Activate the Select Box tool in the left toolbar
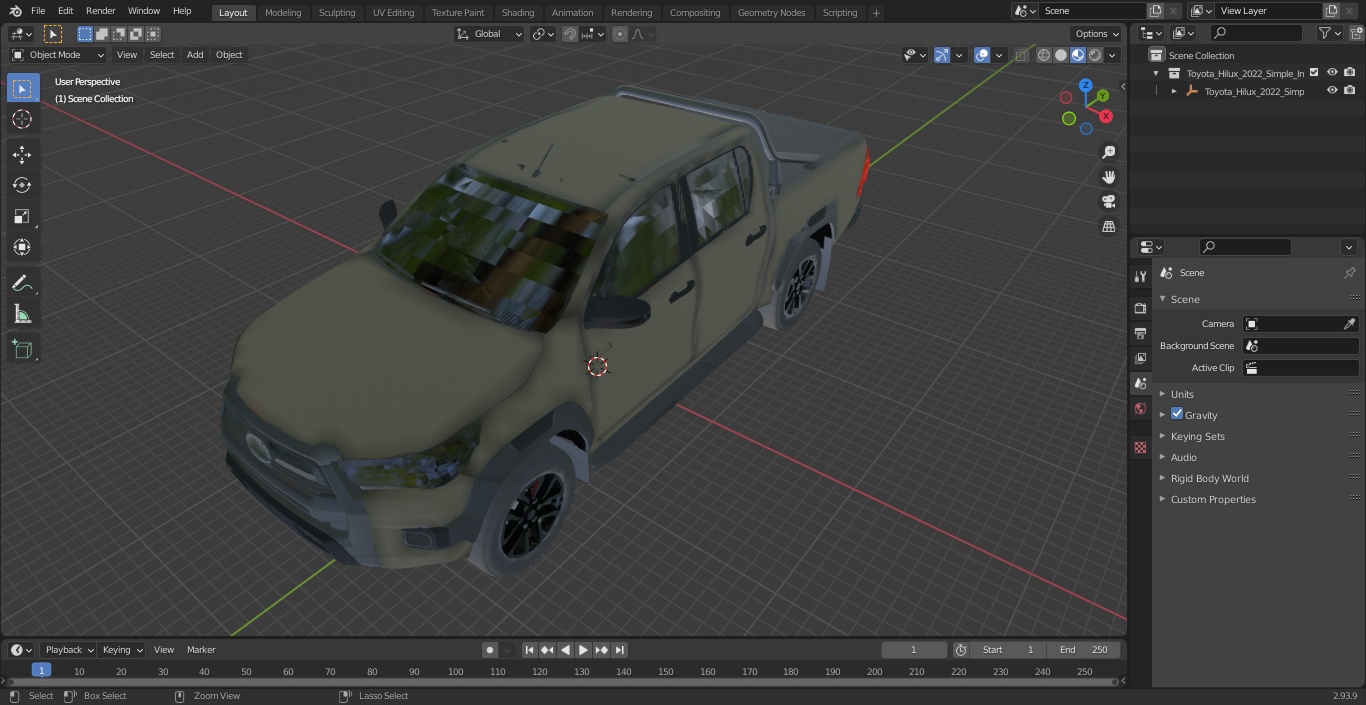 pos(22,88)
